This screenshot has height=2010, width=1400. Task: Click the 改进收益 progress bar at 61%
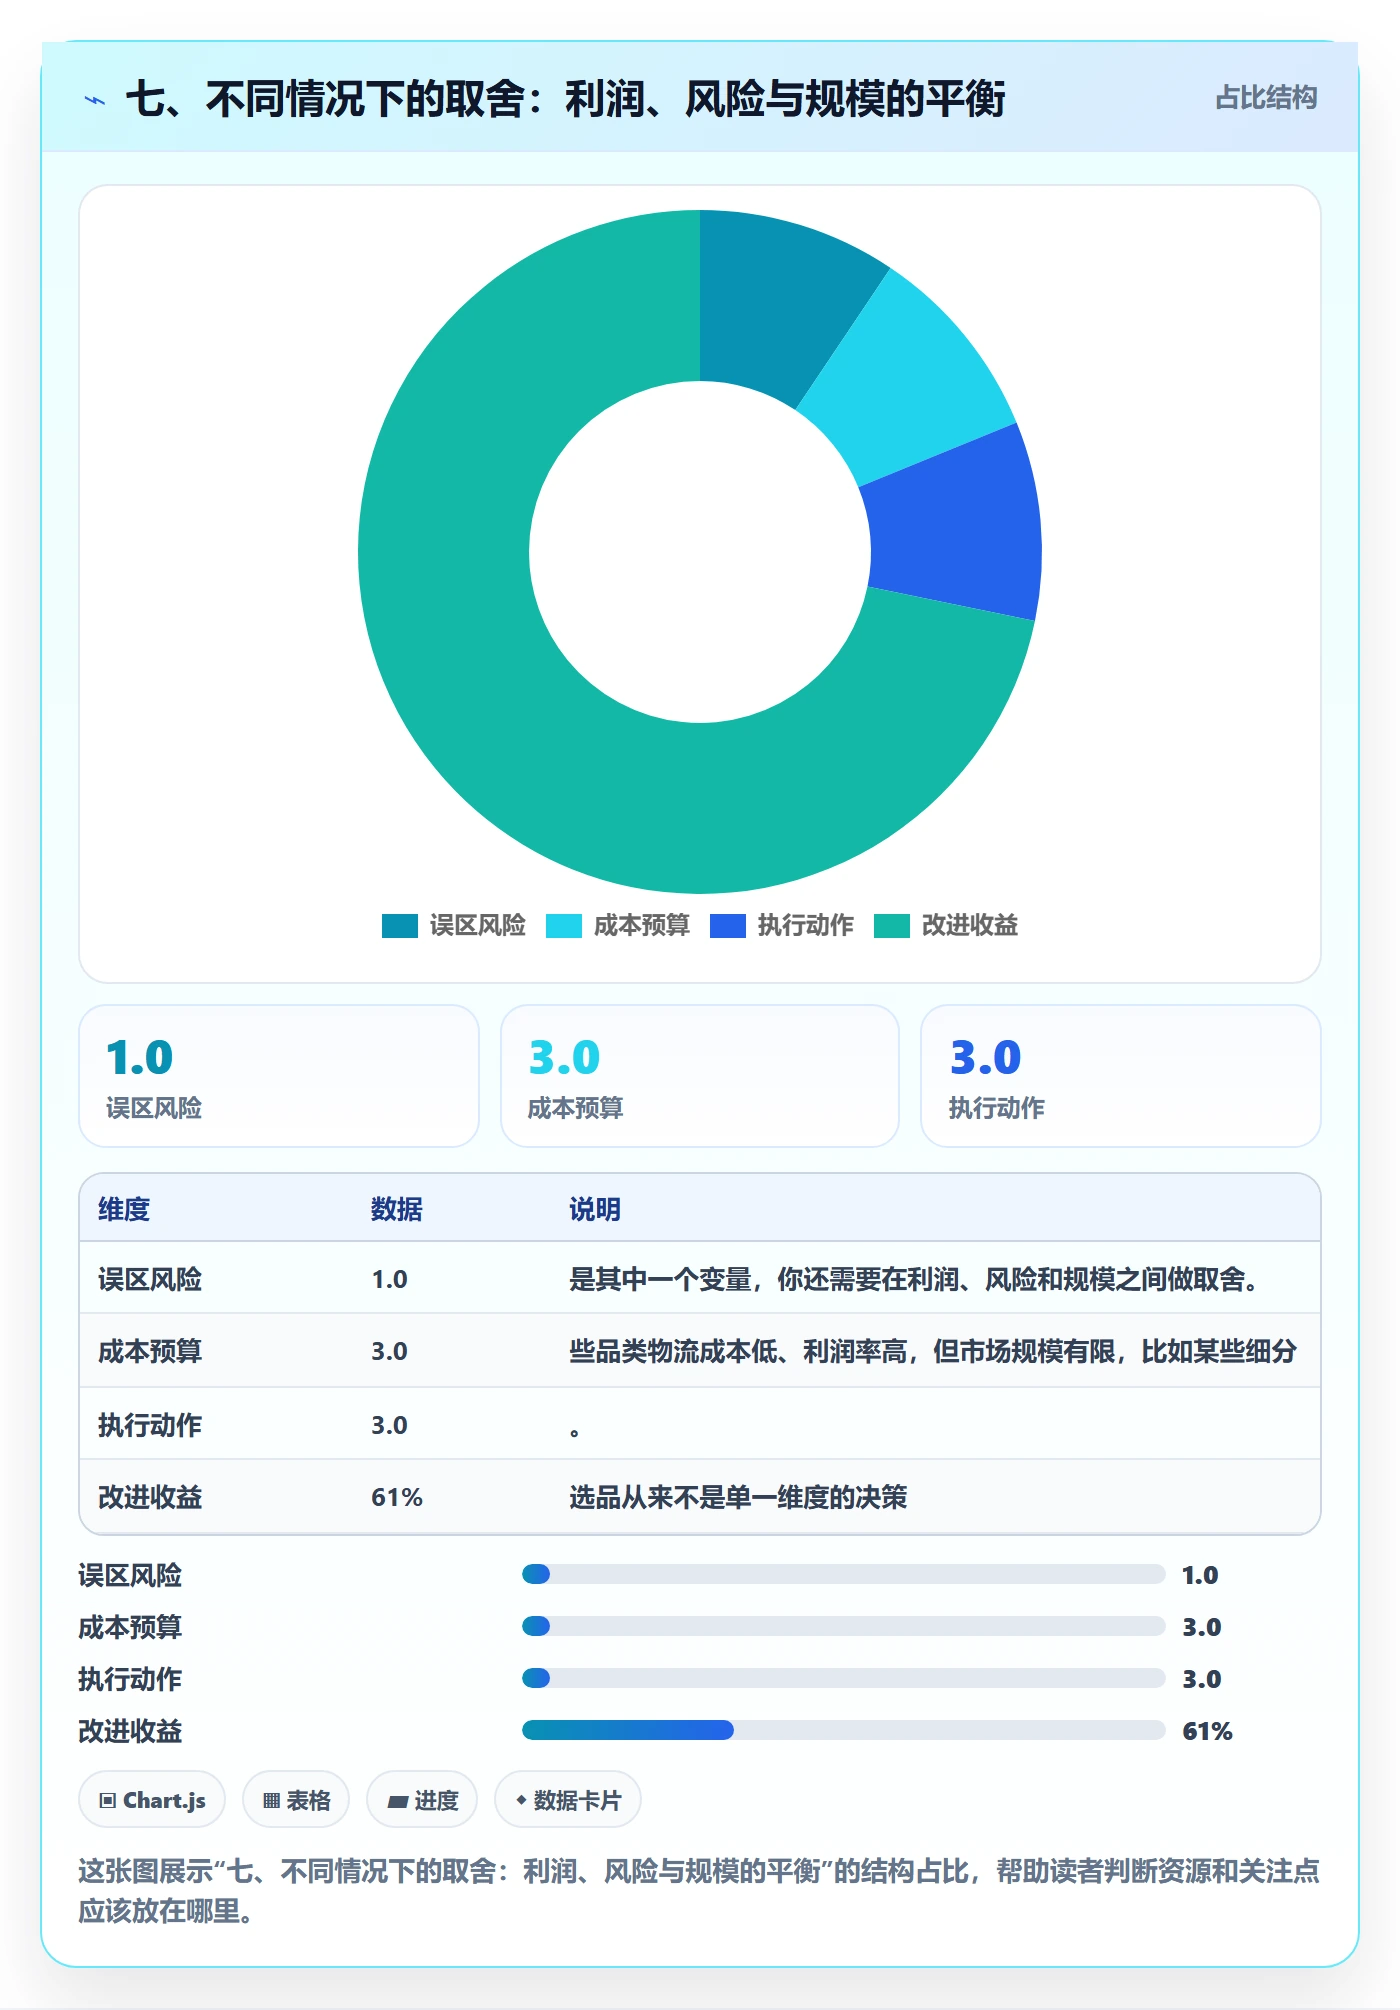tap(844, 1731)
